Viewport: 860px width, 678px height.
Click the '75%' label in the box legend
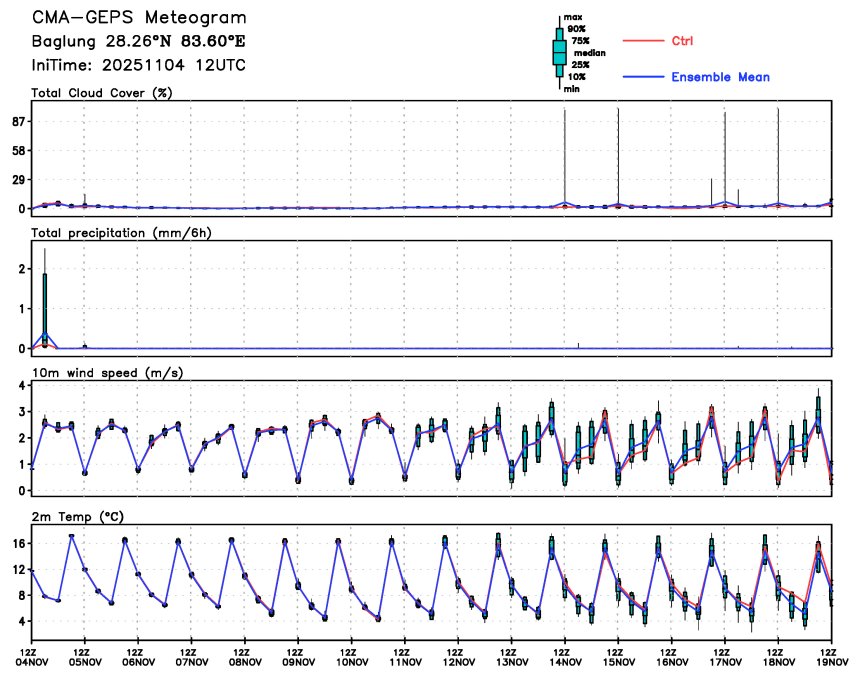[580, 41]
